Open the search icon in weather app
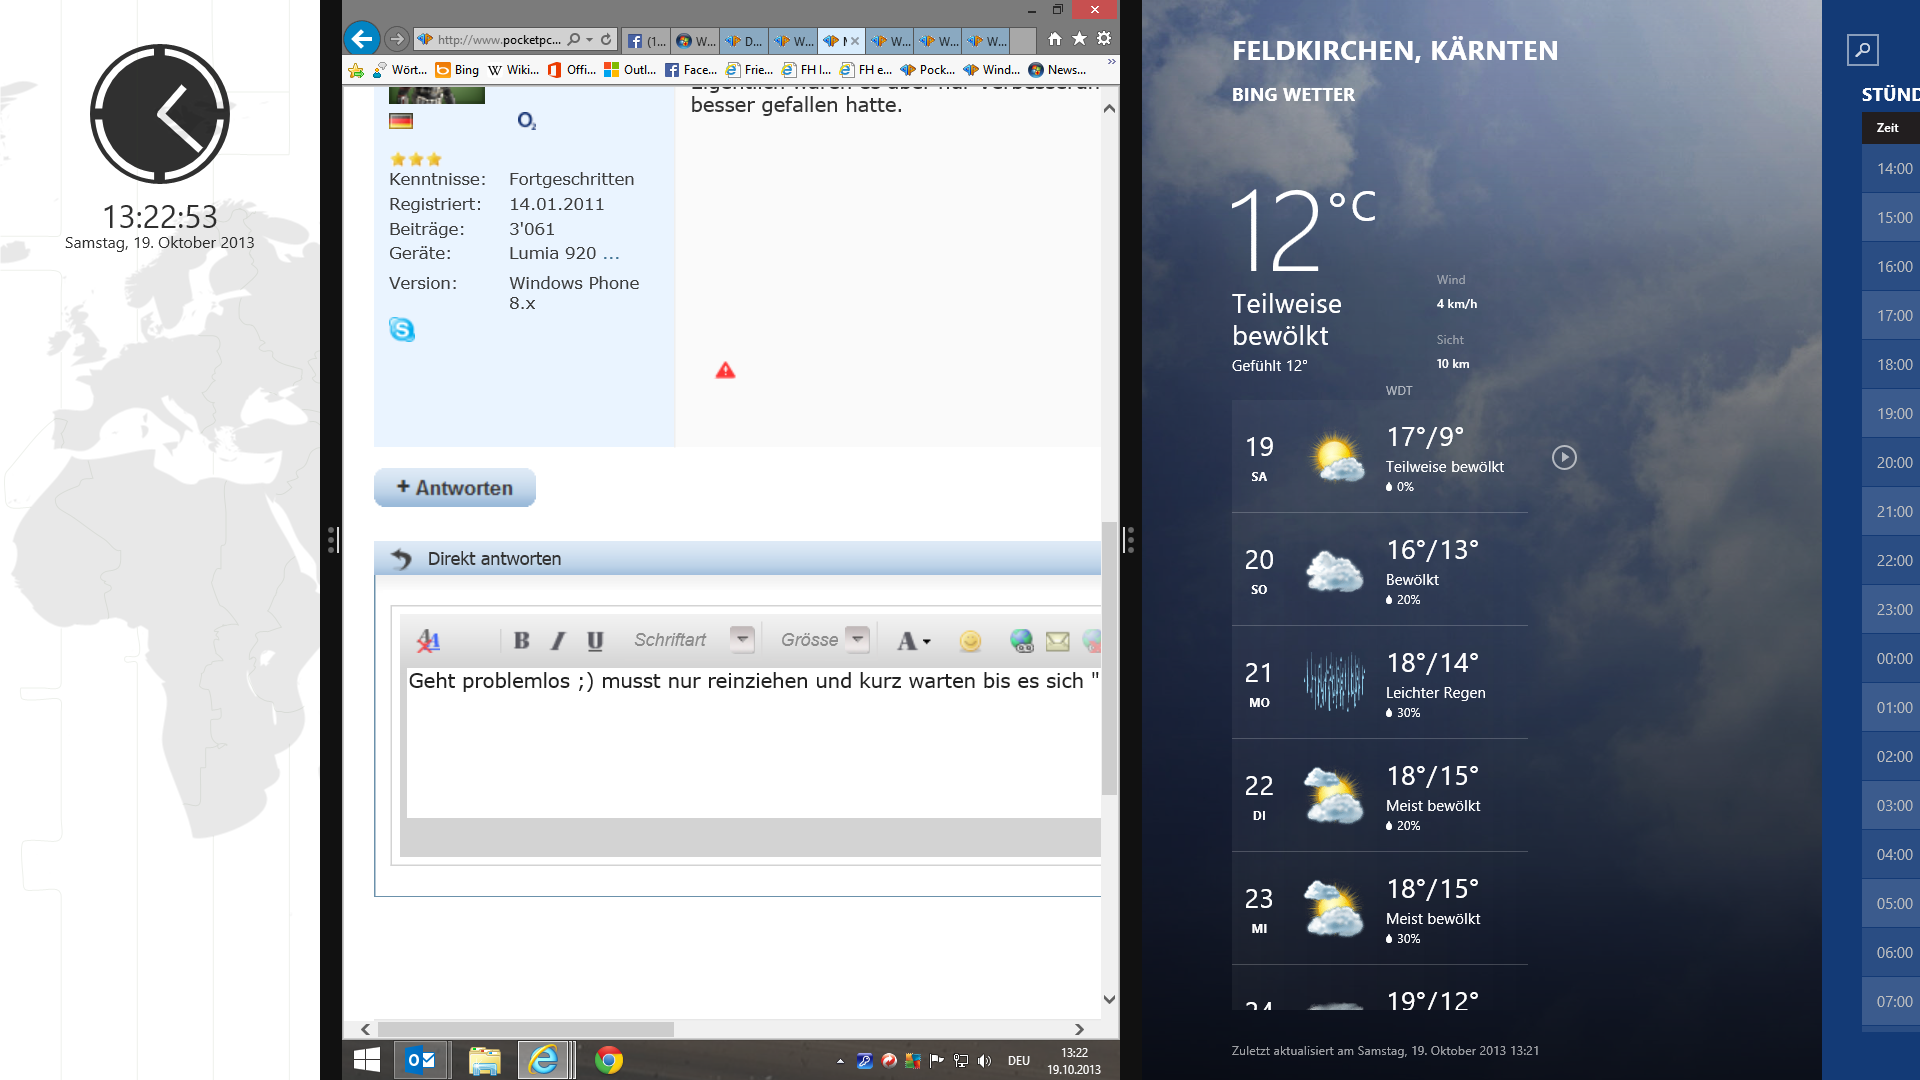Image resolution: width=1920 pixels, height=1080 pixels. pyautogui.click(x=1862, y=49)
